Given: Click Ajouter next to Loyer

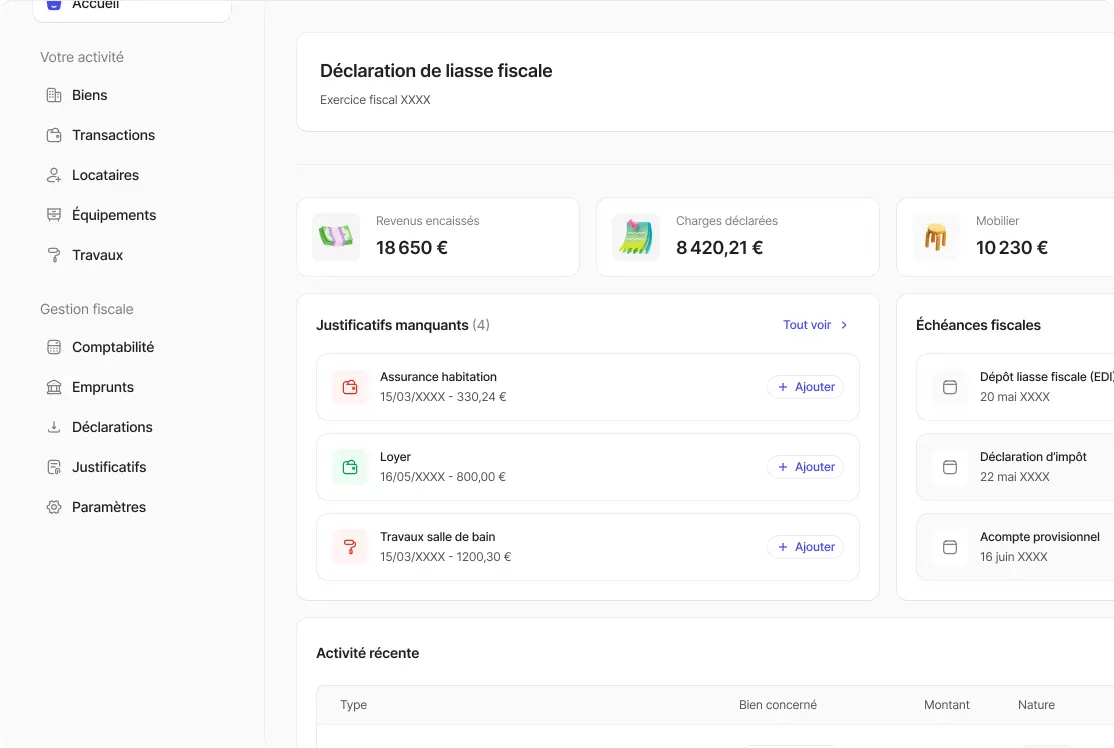Looking at the screenshot, I should click(x=805, y=467).
